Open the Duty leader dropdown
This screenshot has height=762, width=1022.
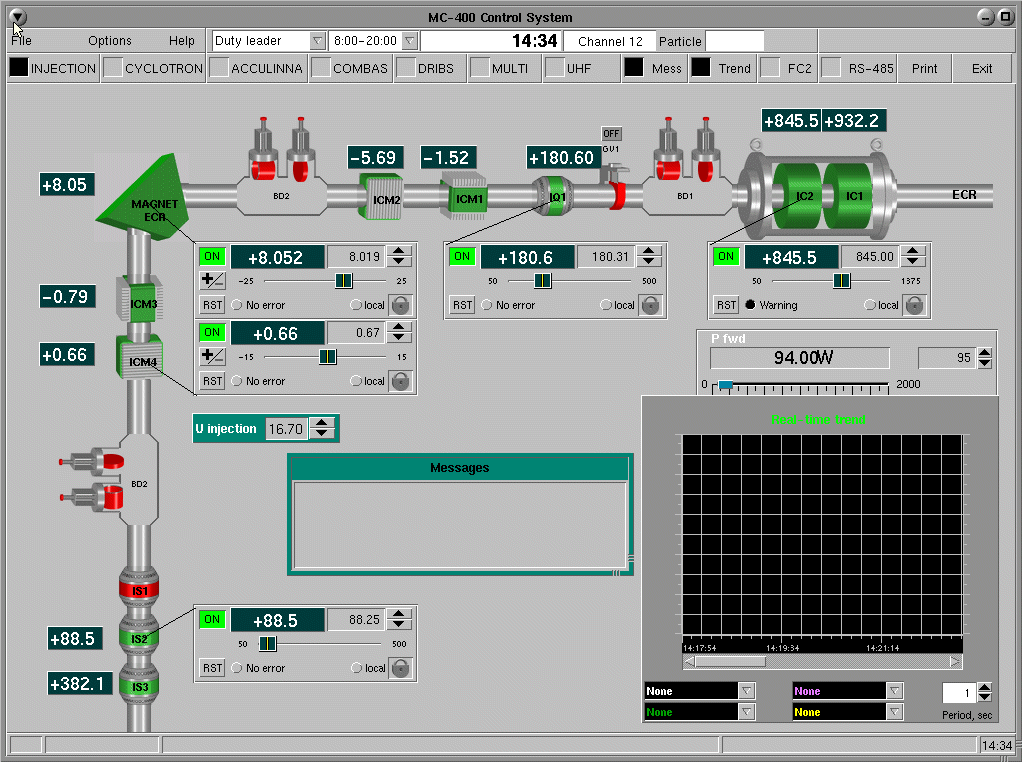(317, 41)
